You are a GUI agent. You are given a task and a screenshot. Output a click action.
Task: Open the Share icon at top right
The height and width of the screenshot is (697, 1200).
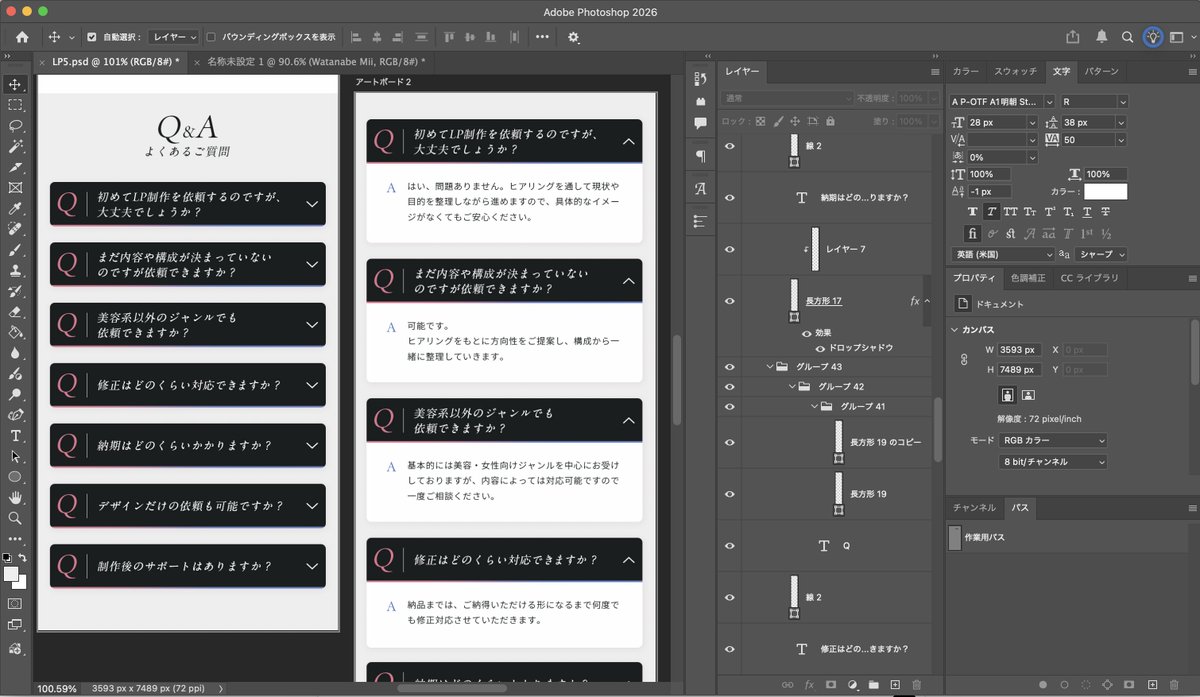(x=1073, y=37)
